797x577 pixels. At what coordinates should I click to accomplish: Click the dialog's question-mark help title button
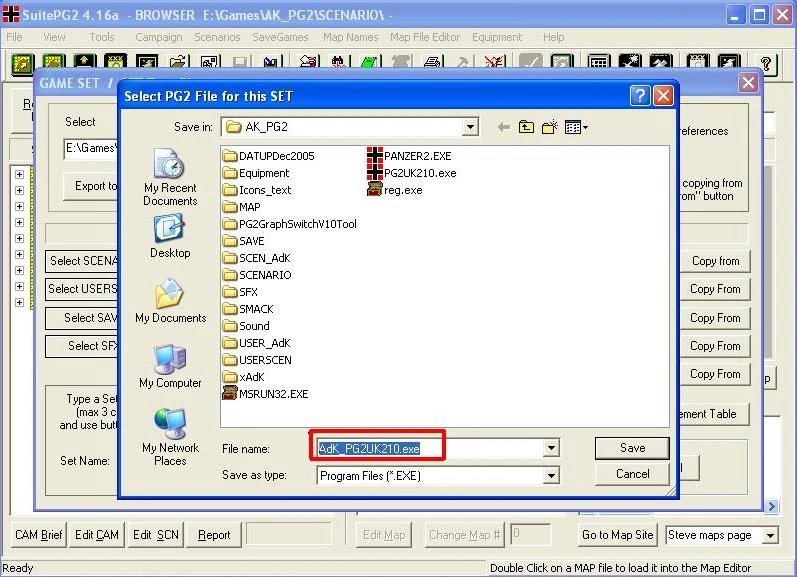[639, 95]
